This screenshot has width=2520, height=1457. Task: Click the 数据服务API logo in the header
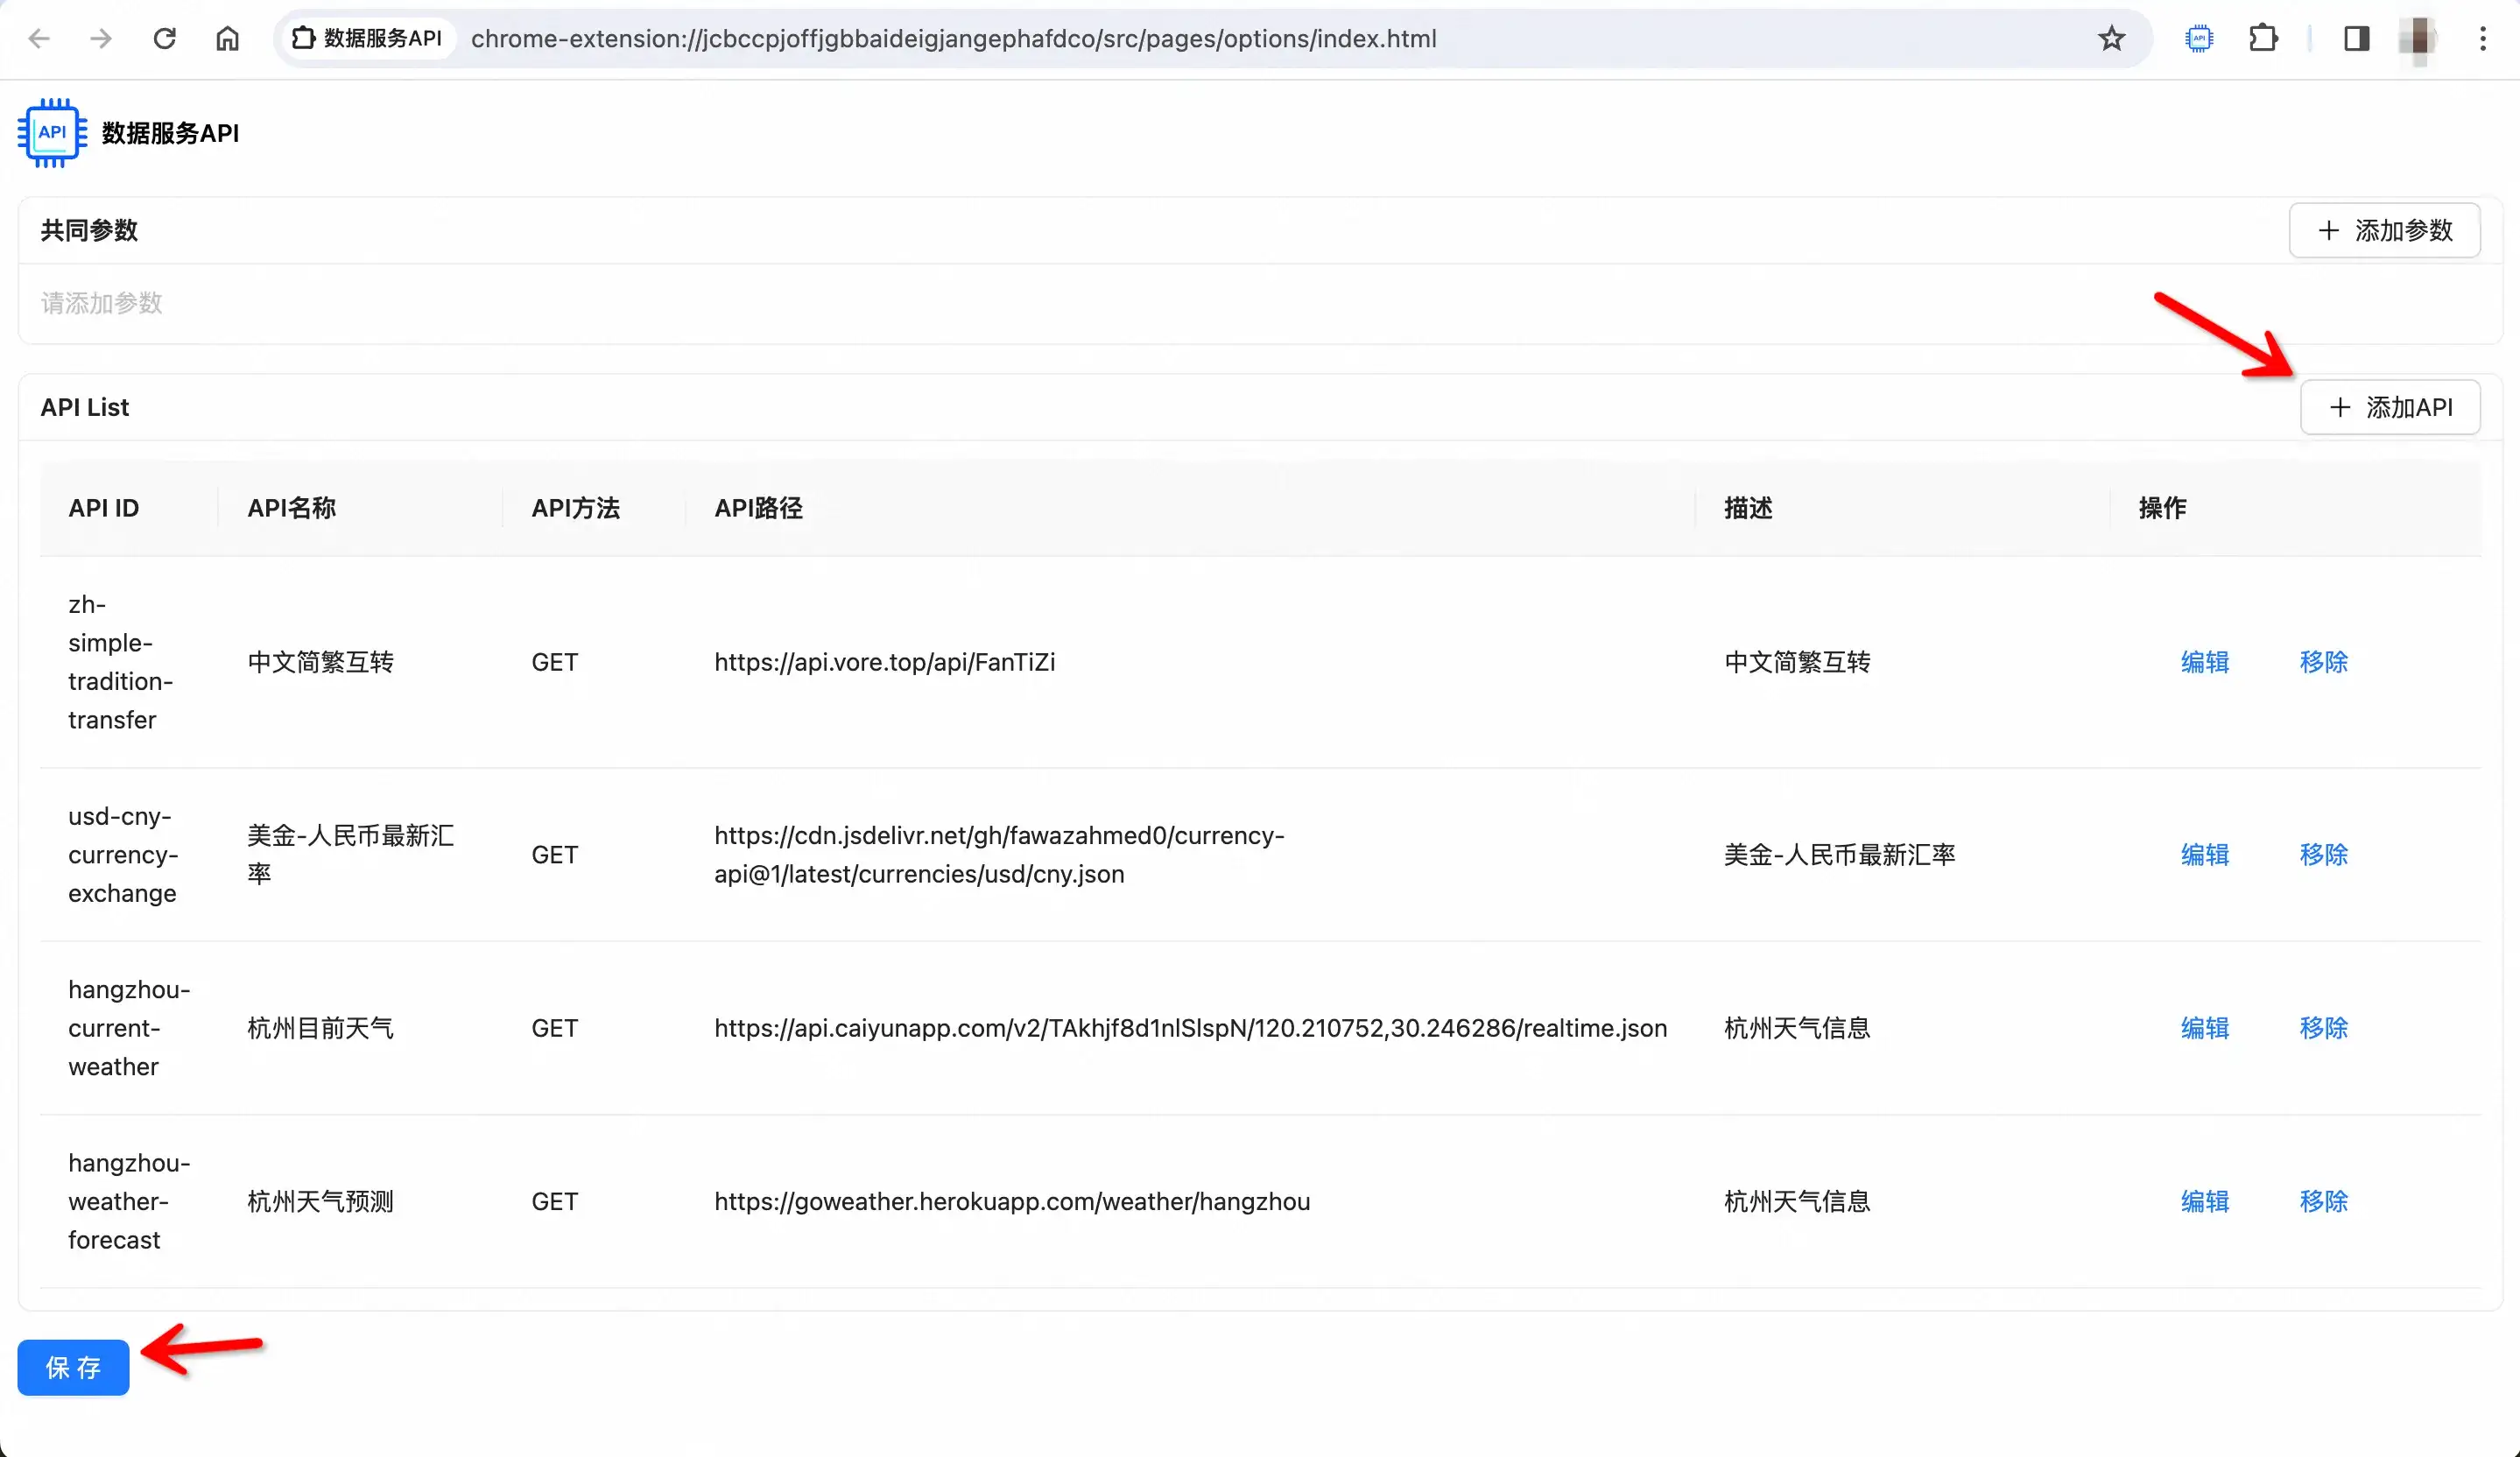(x=52, y=133)
